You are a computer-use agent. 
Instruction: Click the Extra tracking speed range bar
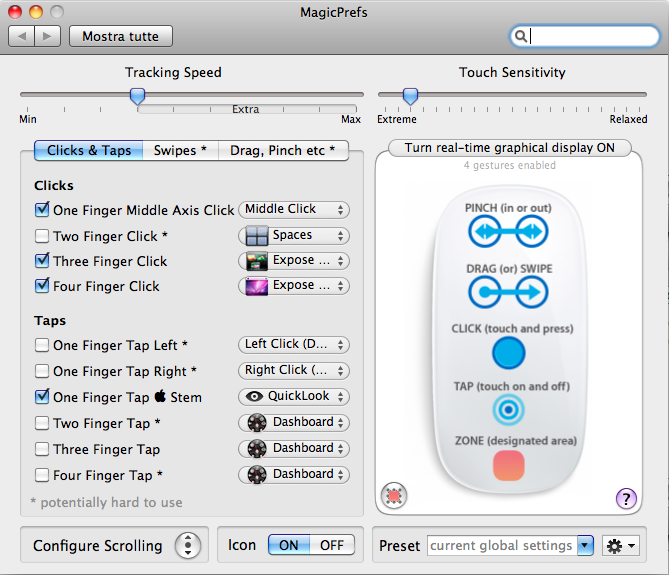[247, 109]
